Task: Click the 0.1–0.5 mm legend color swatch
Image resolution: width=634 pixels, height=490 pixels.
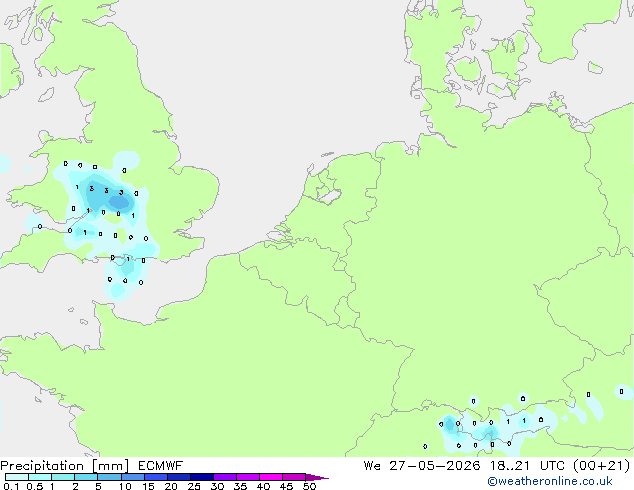Action: click(17, 477)
